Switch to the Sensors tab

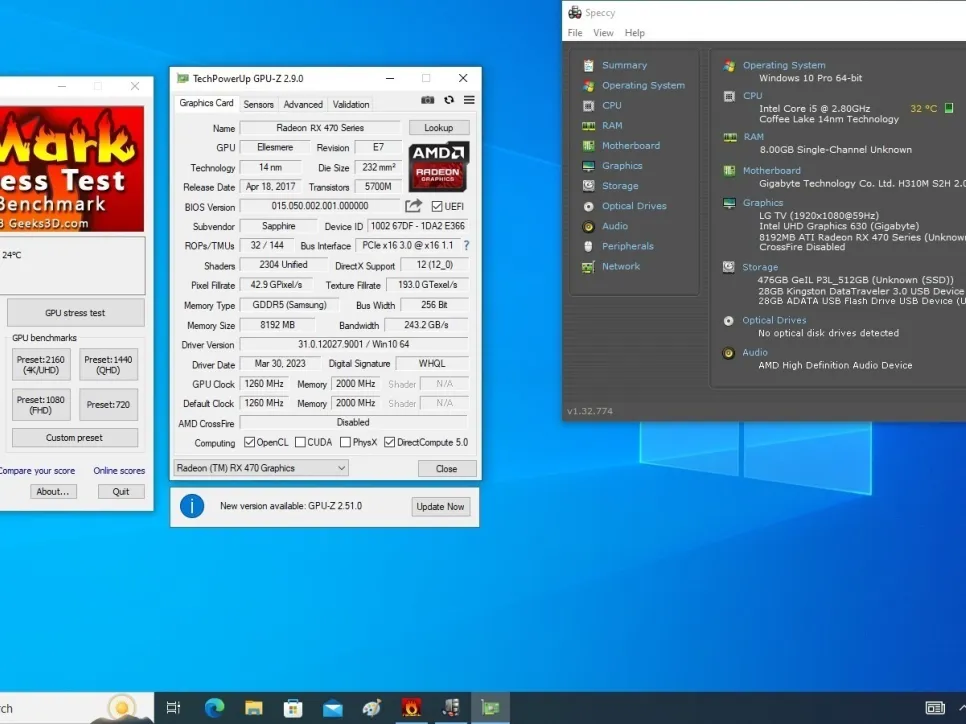[258, 104]
